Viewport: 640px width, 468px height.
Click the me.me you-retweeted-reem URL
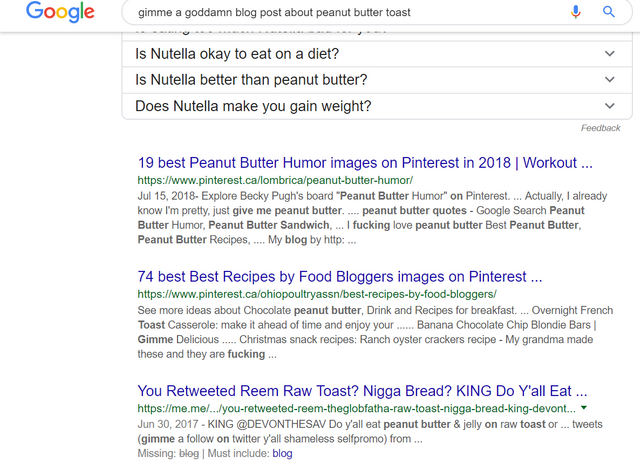click(x=356, y=408)
